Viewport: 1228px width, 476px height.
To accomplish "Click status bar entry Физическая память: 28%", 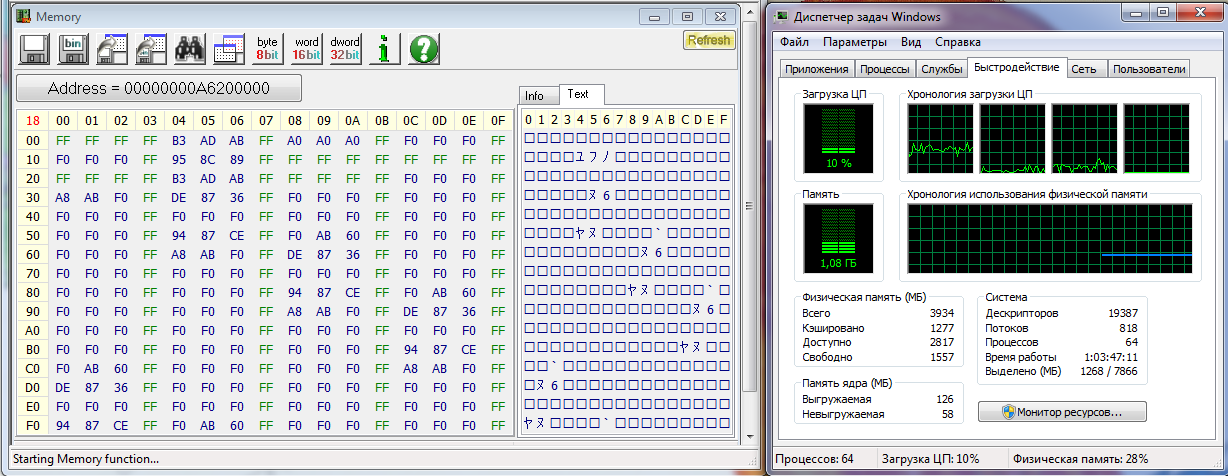I will [x=1081, y=460].
